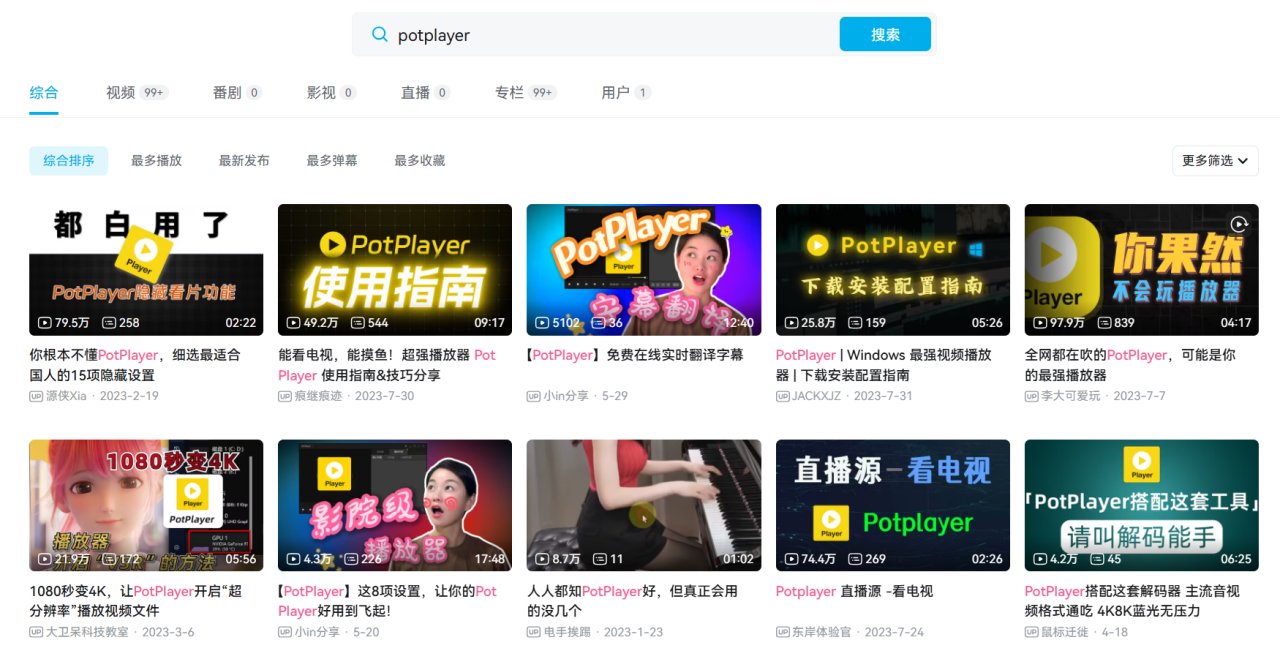Click danmaku icon showing 544
This screenshot has width=1280, height=659.
coord(357,323)
